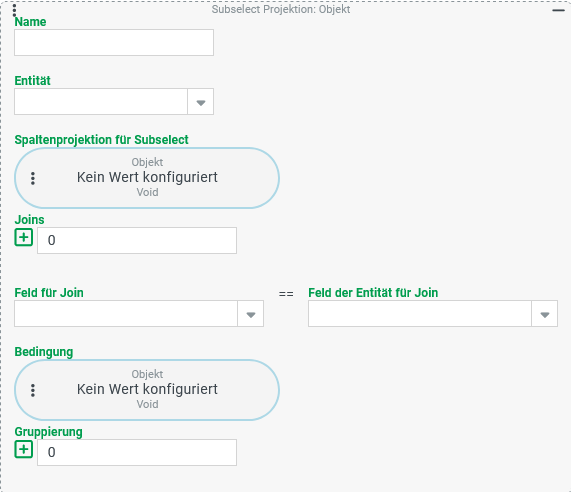571x492 pixels.
Task: Open the Entität dropdown arrow
Action: pyautogui.click(x=201, y=102)
